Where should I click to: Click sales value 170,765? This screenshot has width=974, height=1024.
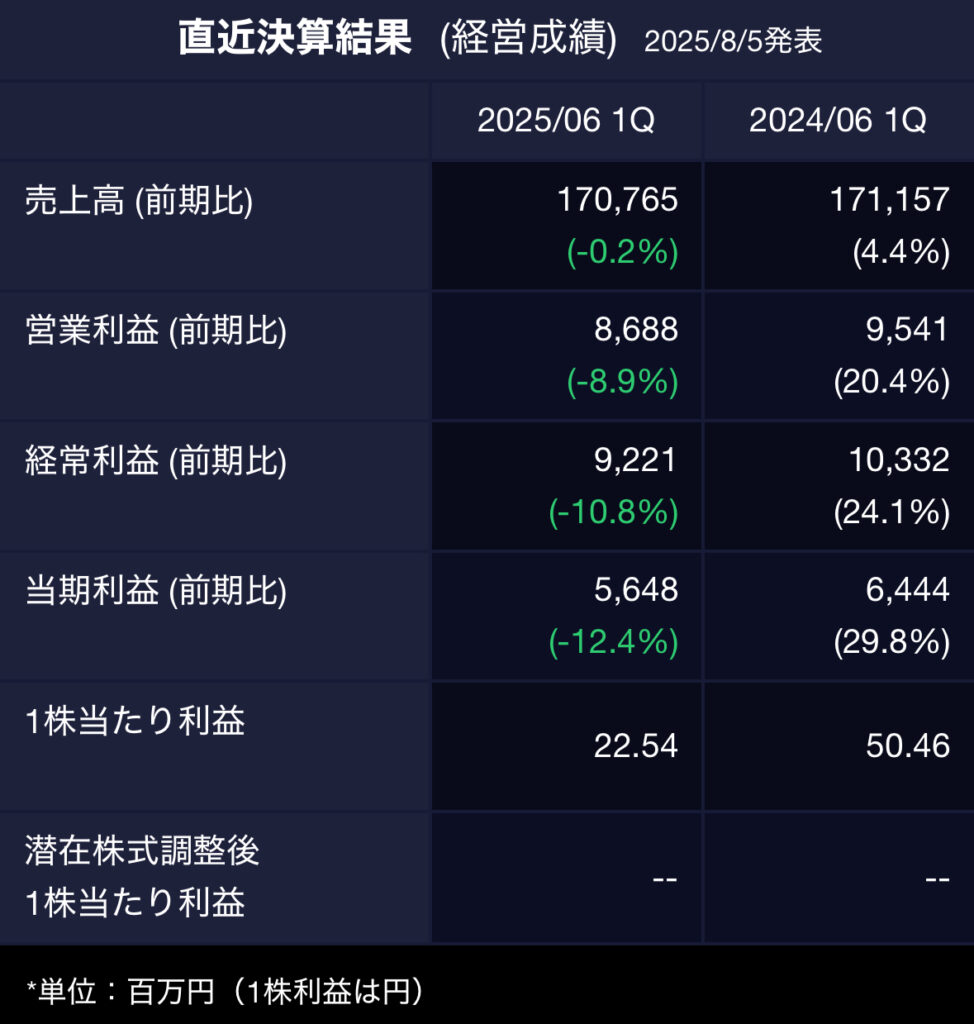617,200
